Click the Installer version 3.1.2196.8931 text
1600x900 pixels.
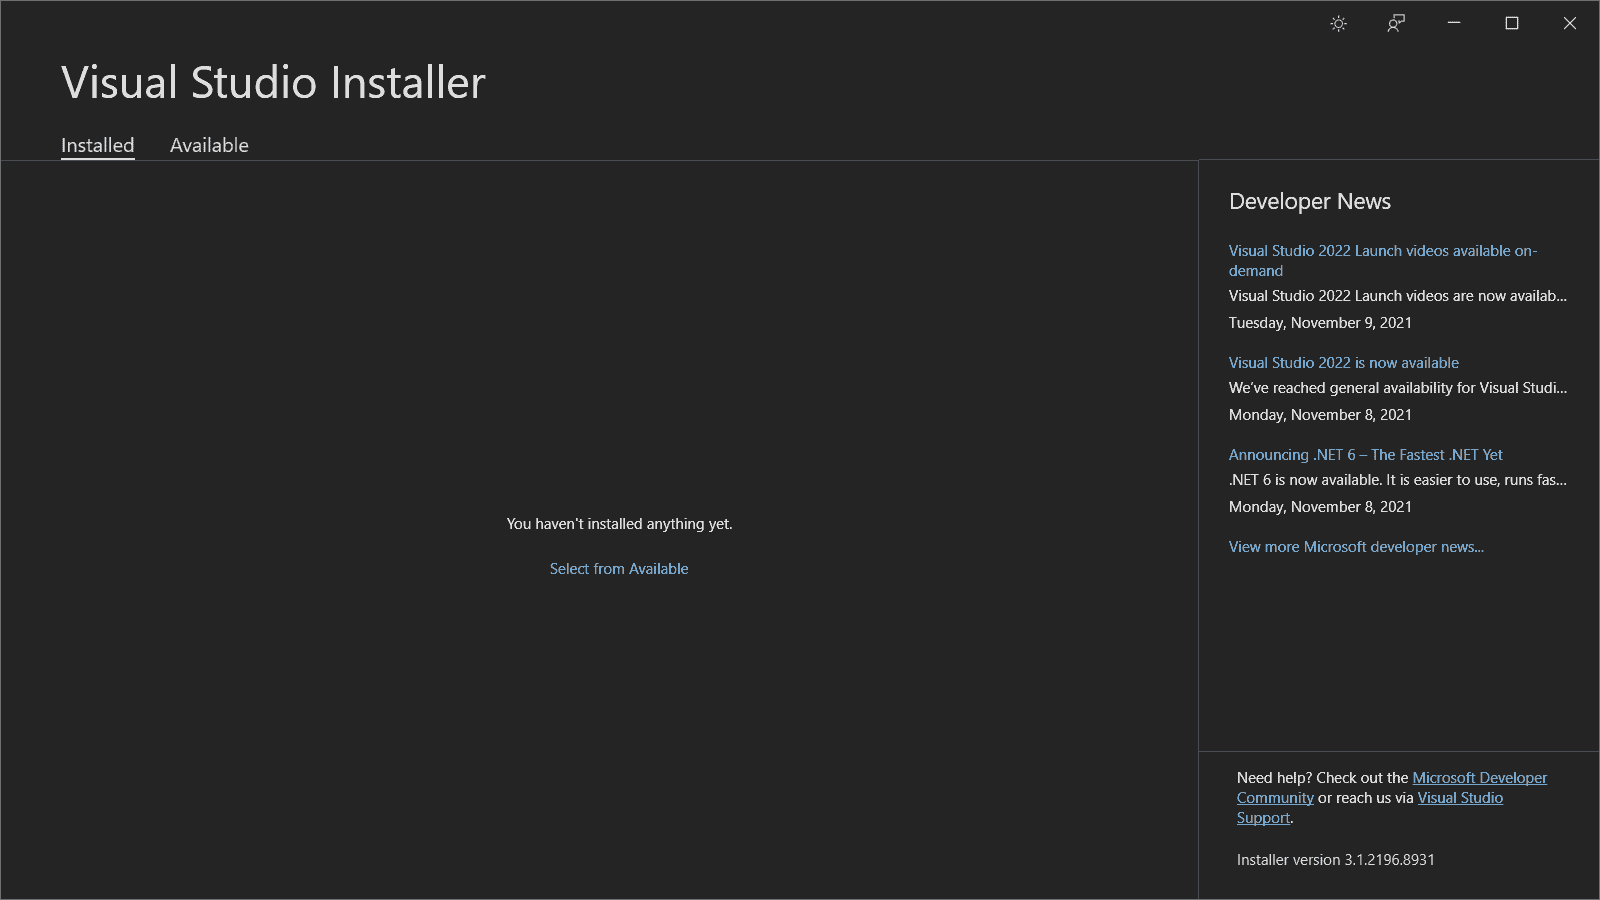[x=1336, y=860]
